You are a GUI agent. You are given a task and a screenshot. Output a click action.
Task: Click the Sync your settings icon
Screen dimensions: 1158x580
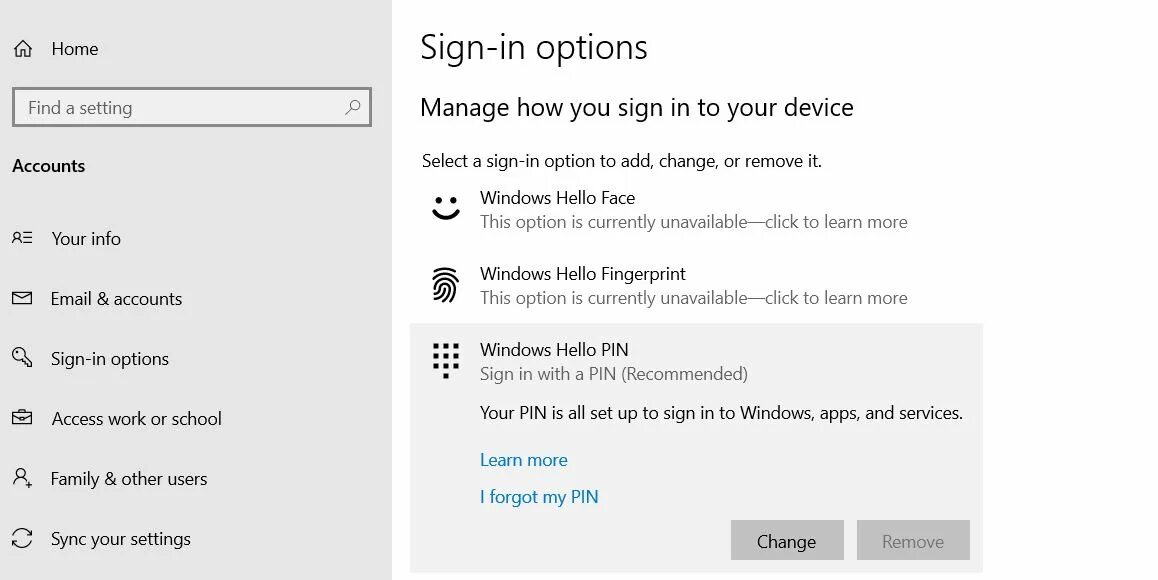point(22,538)
